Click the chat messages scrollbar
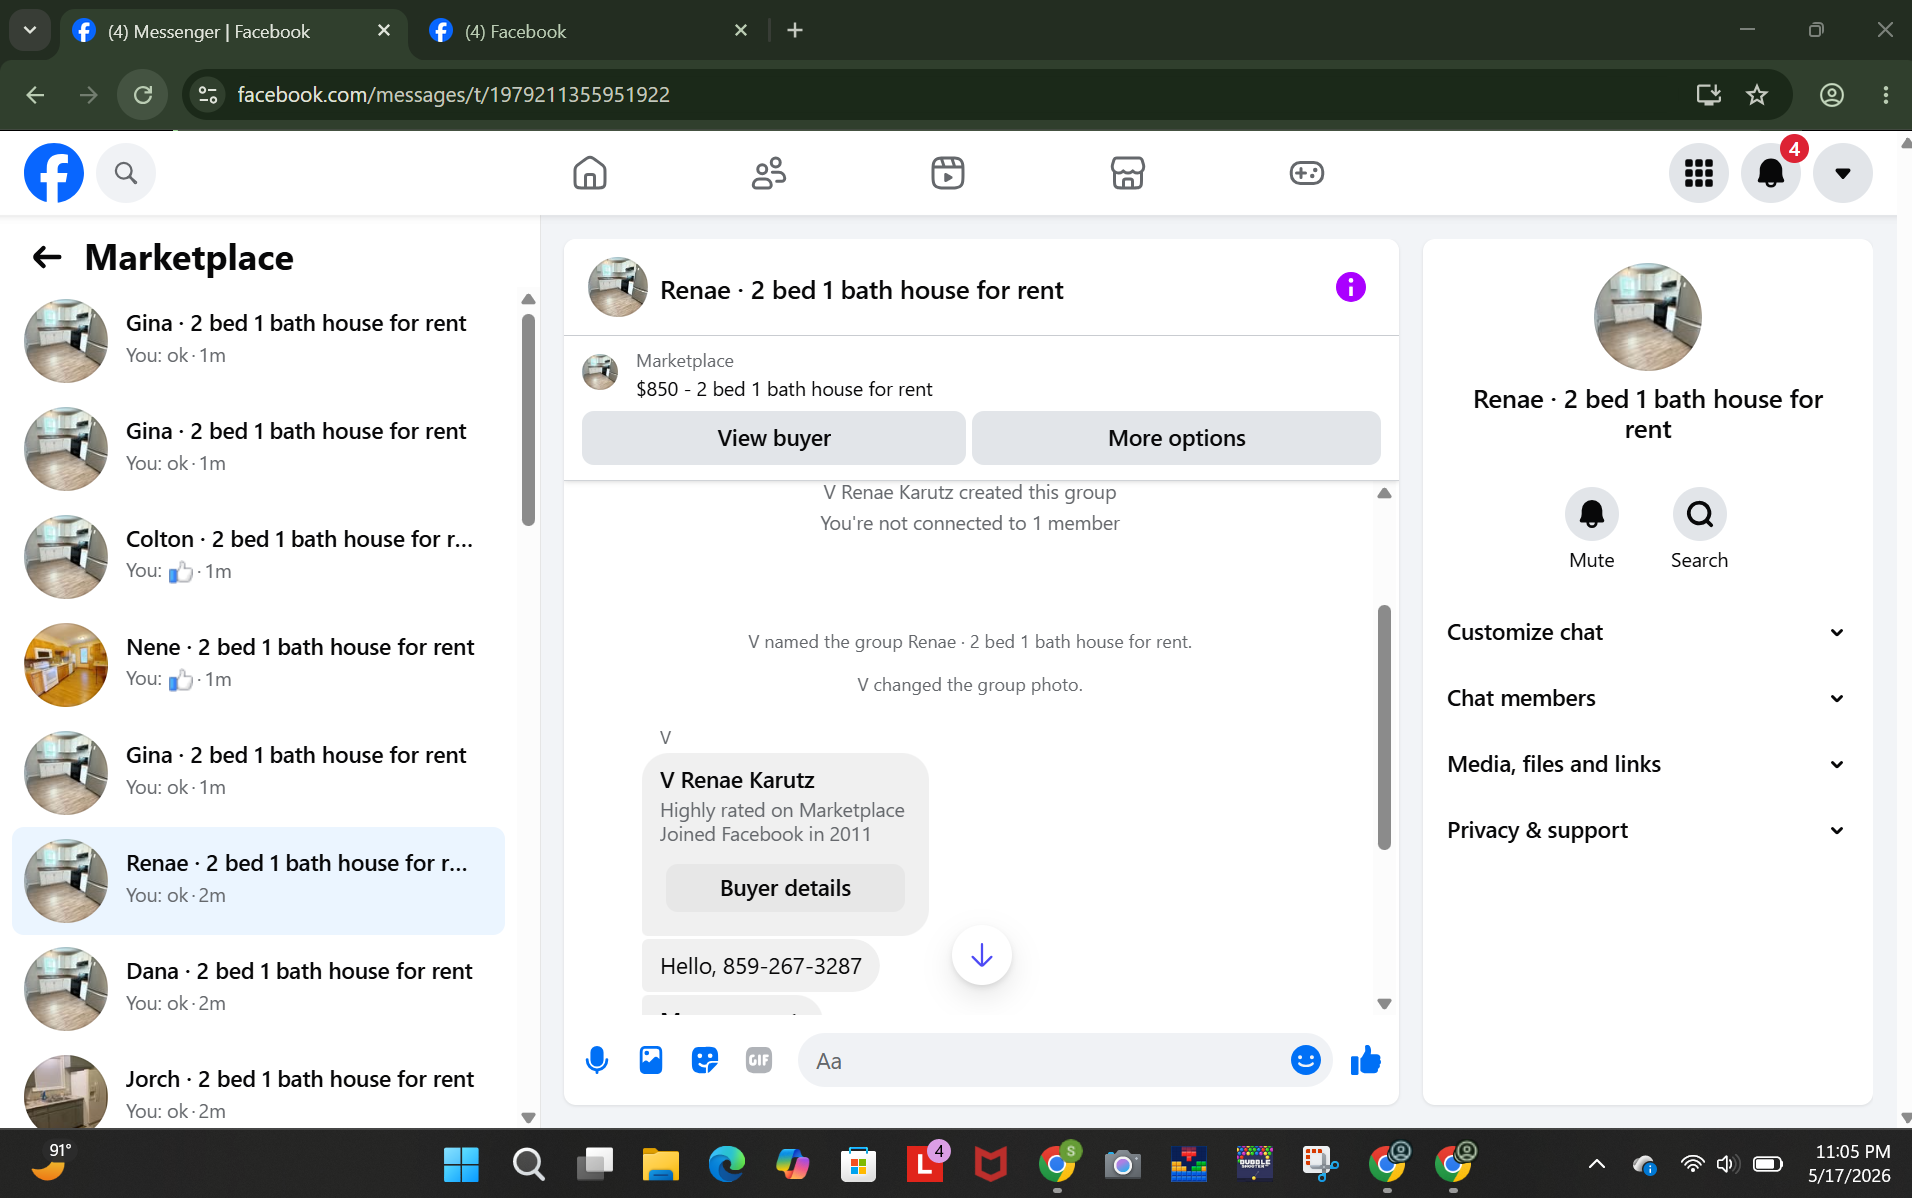Viewport: 1912px width, 1198px height. click(1384, 727)
